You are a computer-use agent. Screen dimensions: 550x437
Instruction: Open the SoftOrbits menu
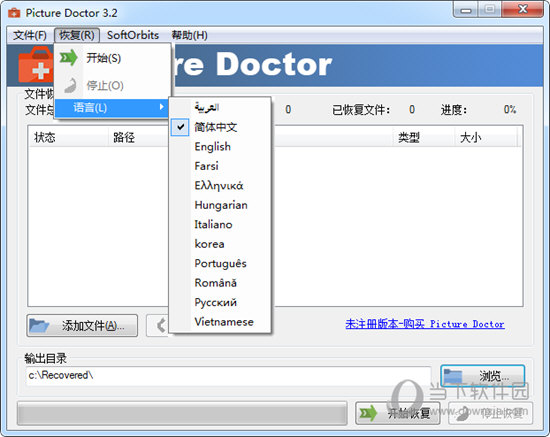(133, 35)
